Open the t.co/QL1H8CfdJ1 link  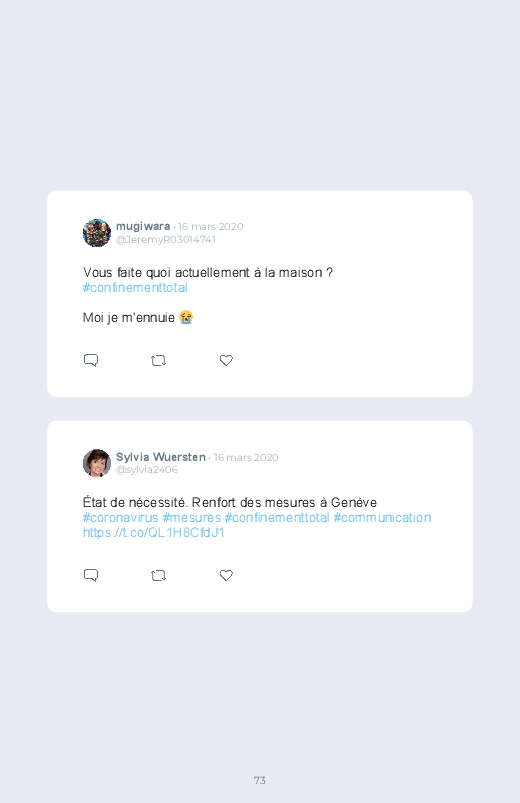[154, 533]
